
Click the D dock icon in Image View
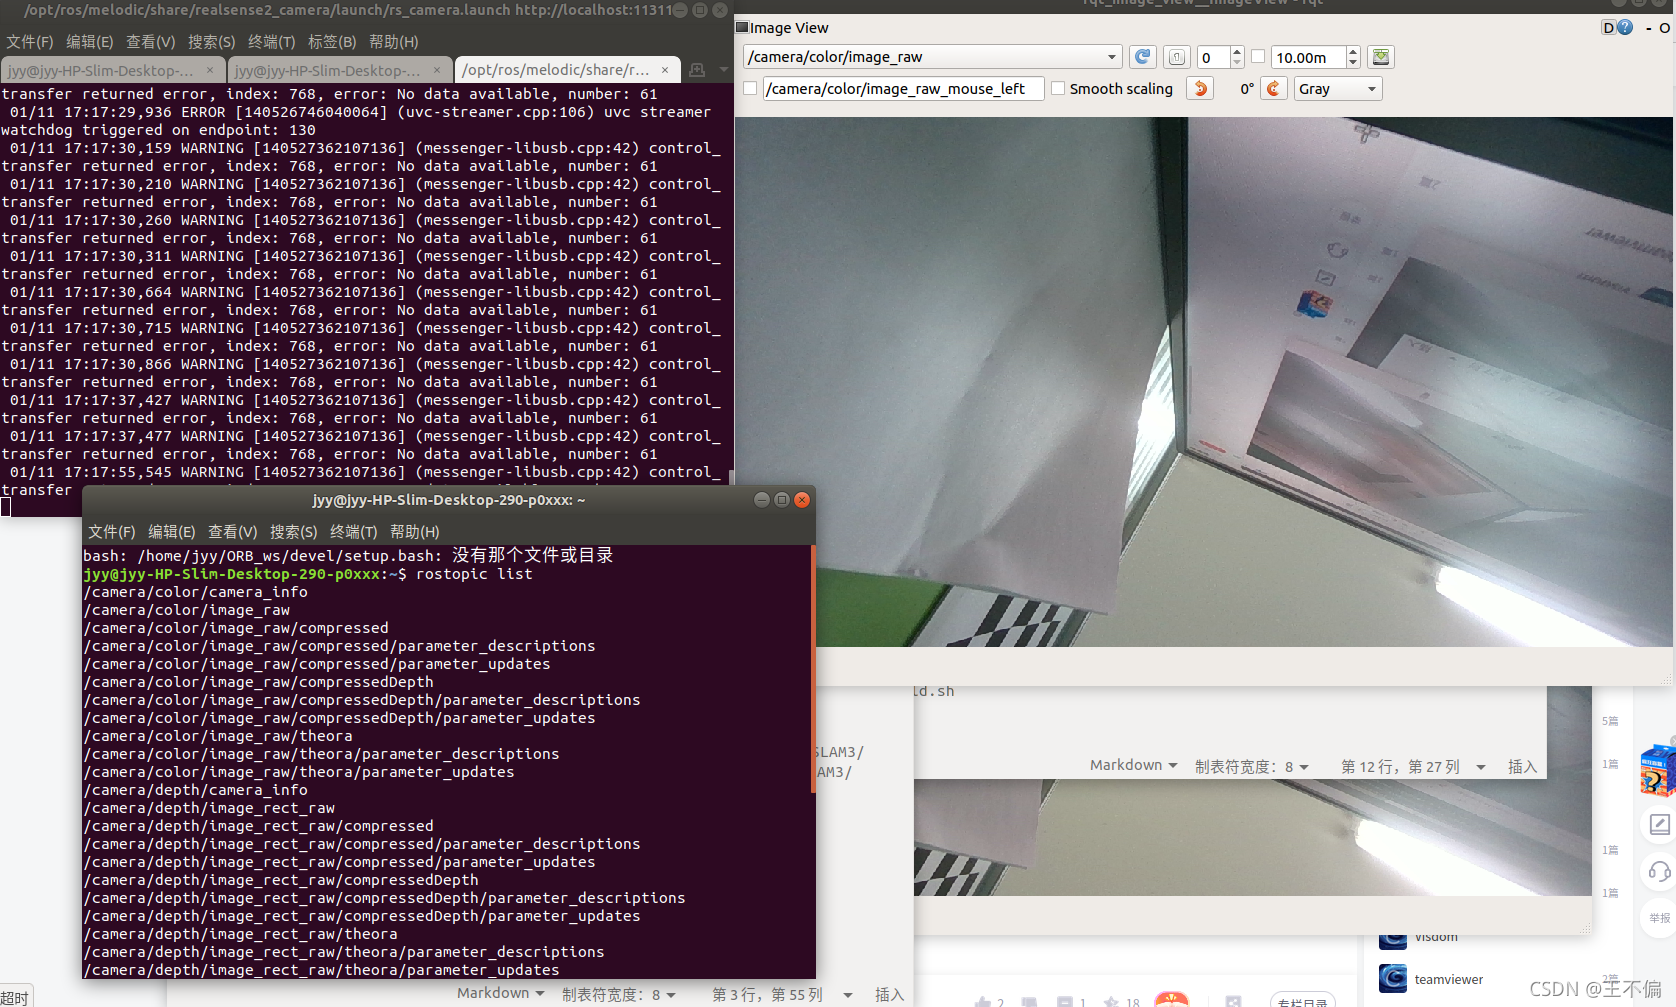coord(1608,27)
